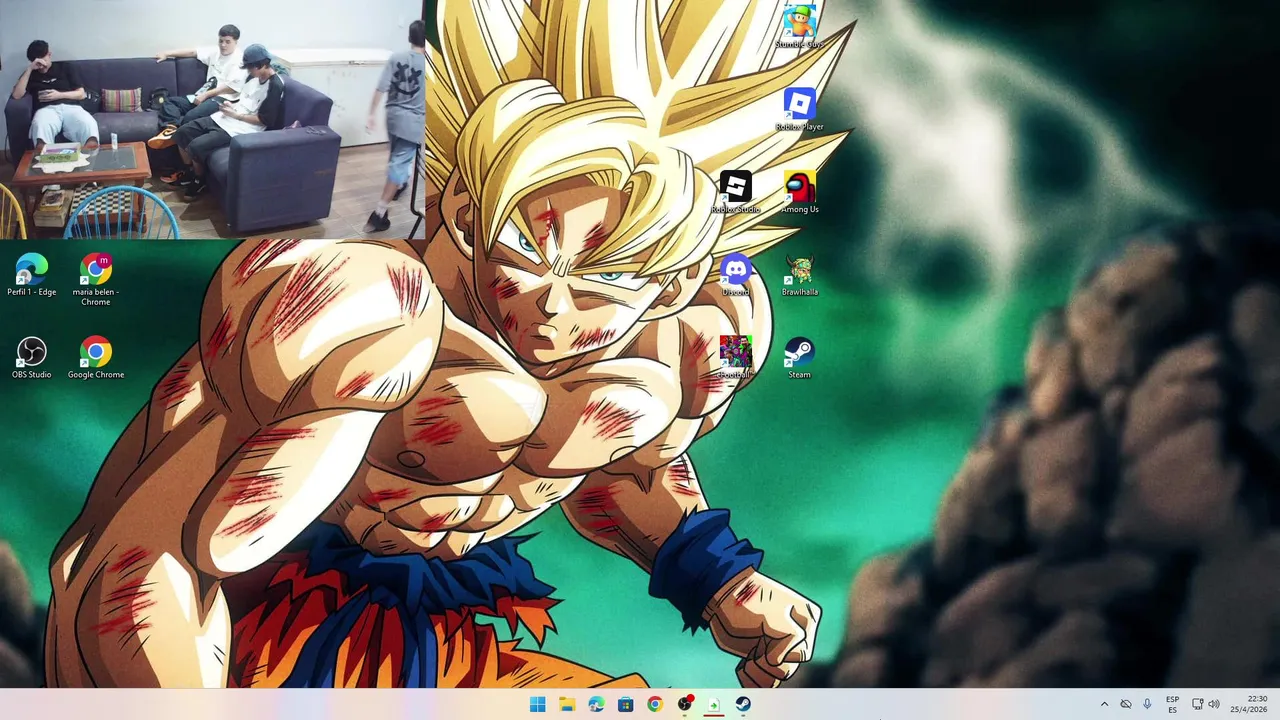
Task: Select the Among Us desktop icon
Action: pos(799,192)
